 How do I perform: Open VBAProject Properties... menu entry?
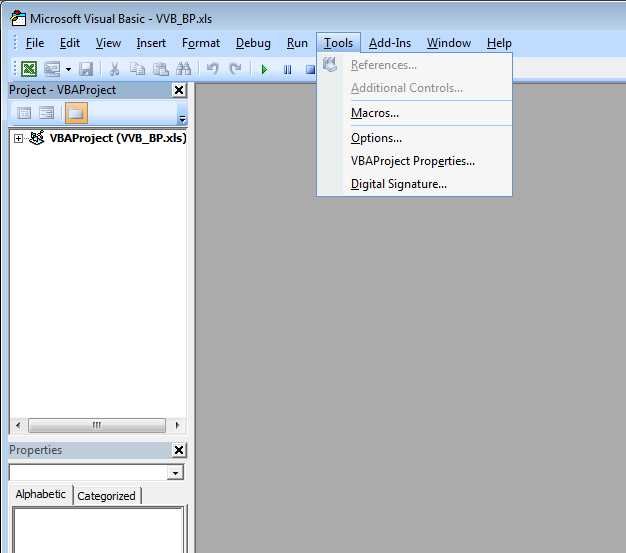412,161
